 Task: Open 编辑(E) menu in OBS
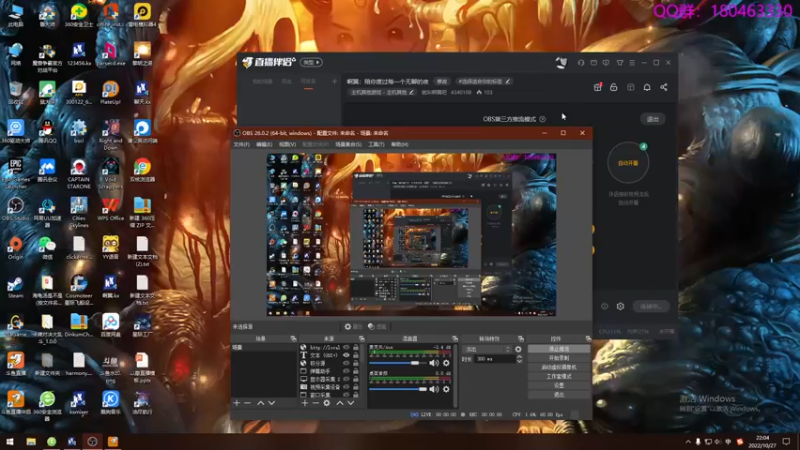264,145
